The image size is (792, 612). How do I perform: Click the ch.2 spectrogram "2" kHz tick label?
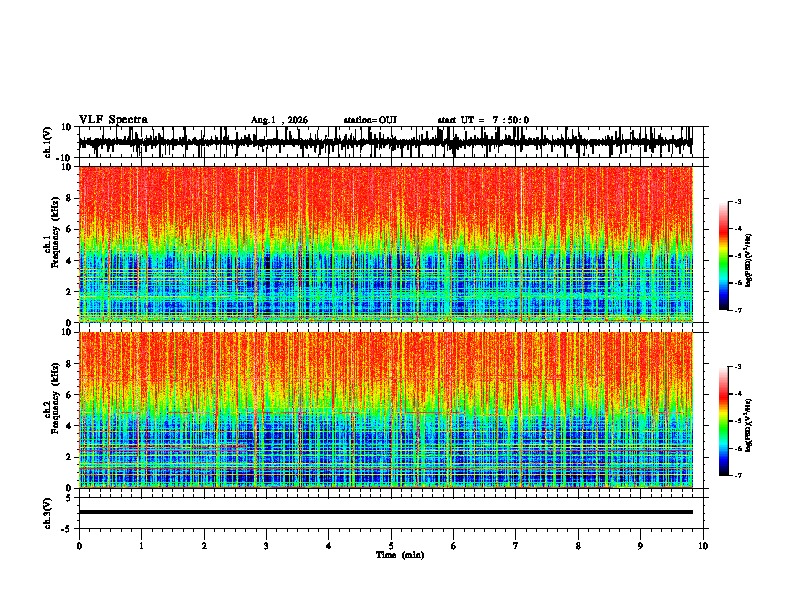tap(70, 457)
